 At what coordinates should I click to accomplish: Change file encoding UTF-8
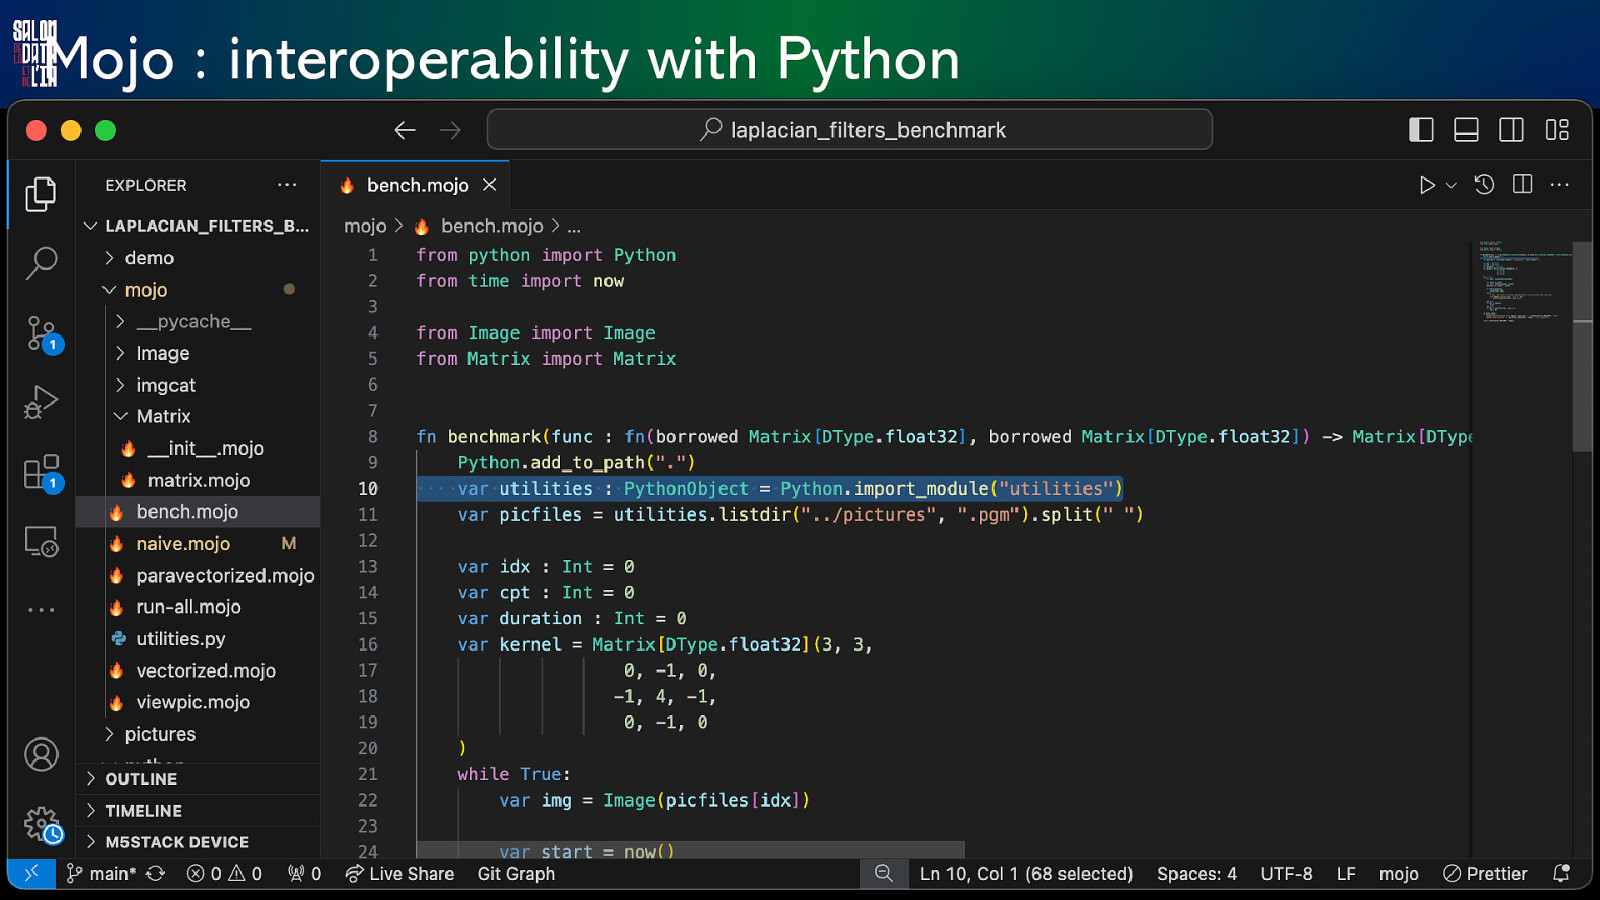[1286, 873]
